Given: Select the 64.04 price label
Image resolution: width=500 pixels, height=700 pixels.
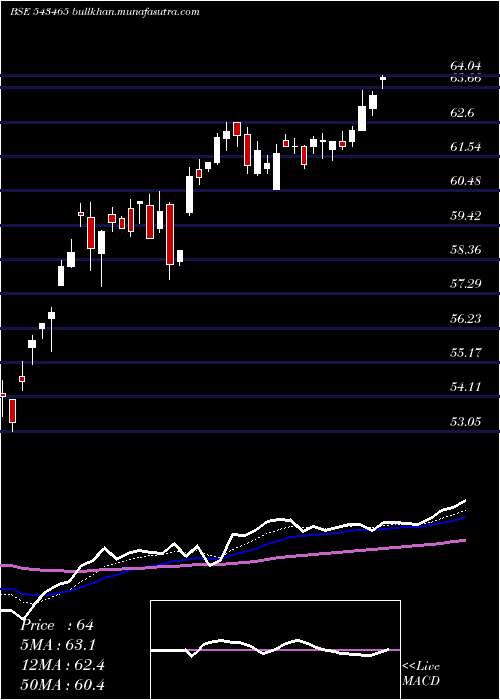Looking at the screenshot, I should pyautogui.click(x=466, y=67).
